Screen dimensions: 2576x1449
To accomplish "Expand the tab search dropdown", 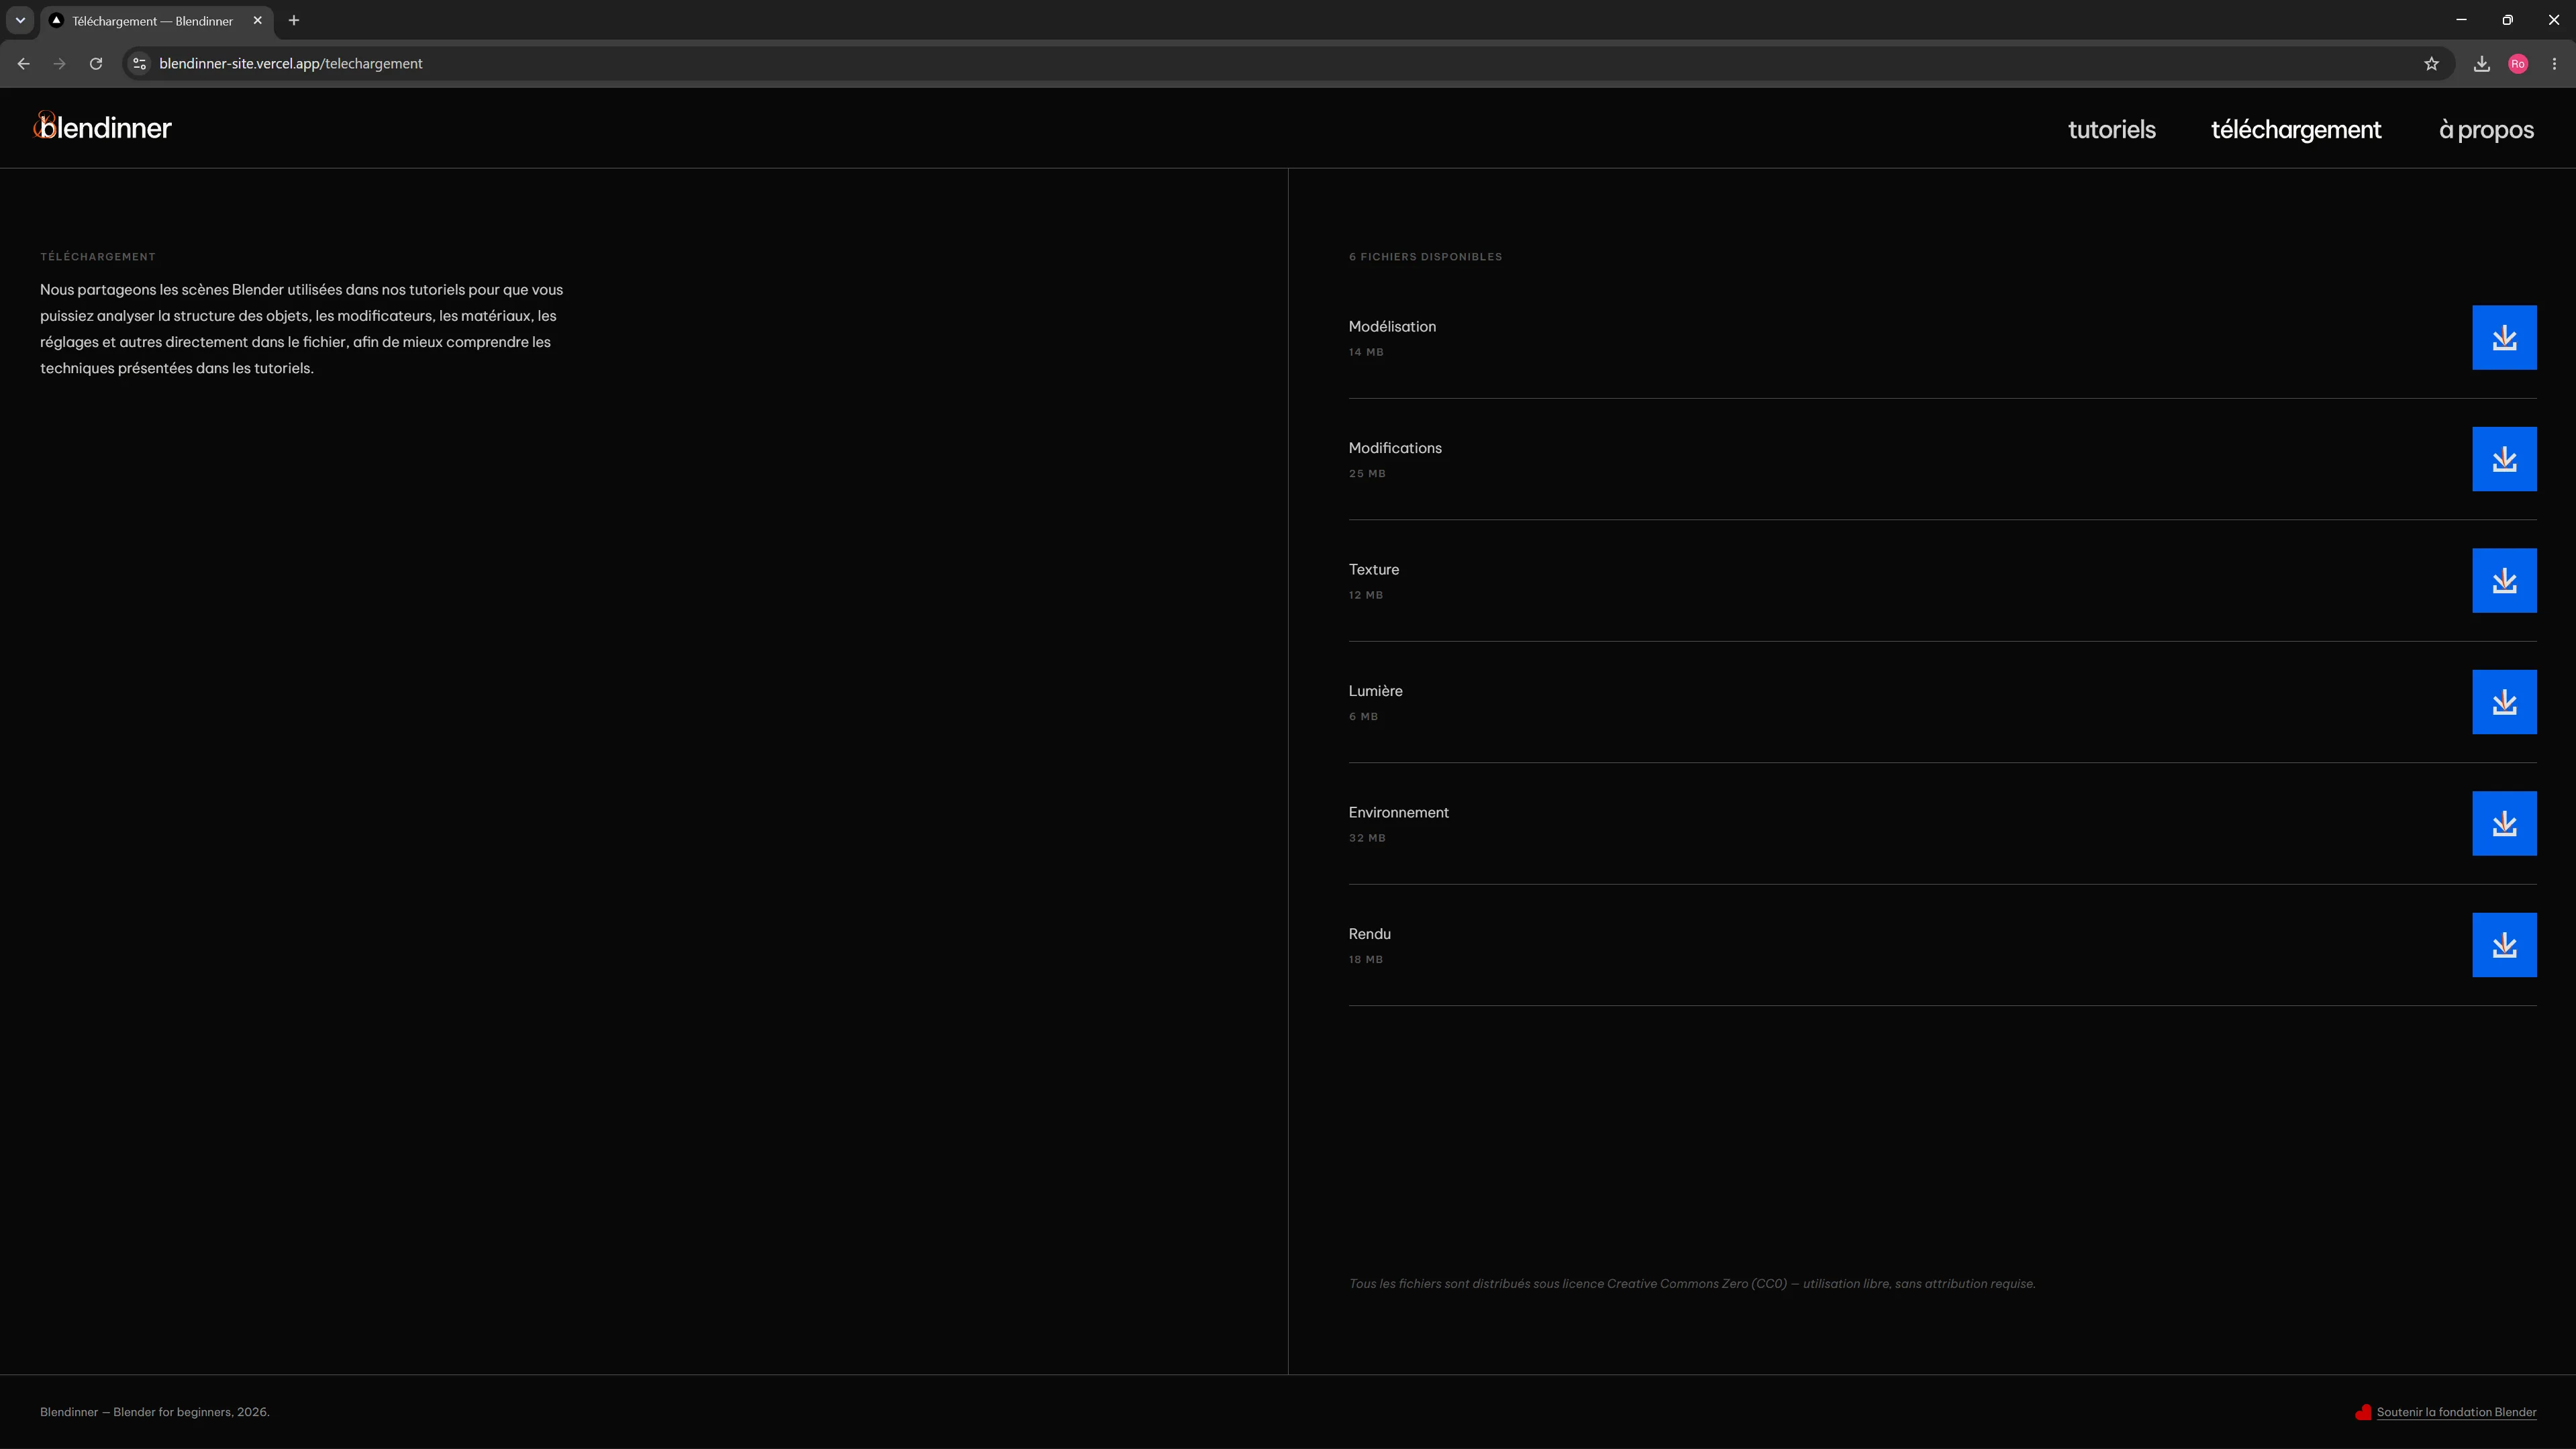I will coord(20,20).
